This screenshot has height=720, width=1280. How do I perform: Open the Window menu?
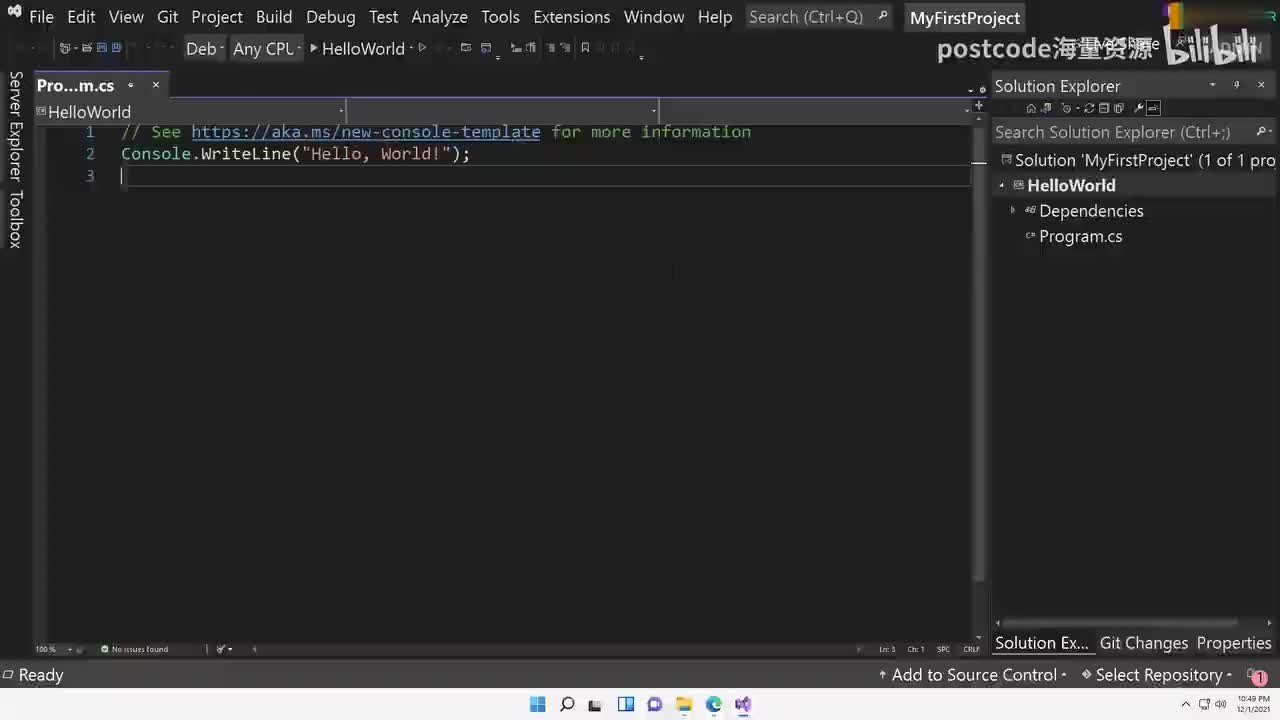tap(654, 17)
